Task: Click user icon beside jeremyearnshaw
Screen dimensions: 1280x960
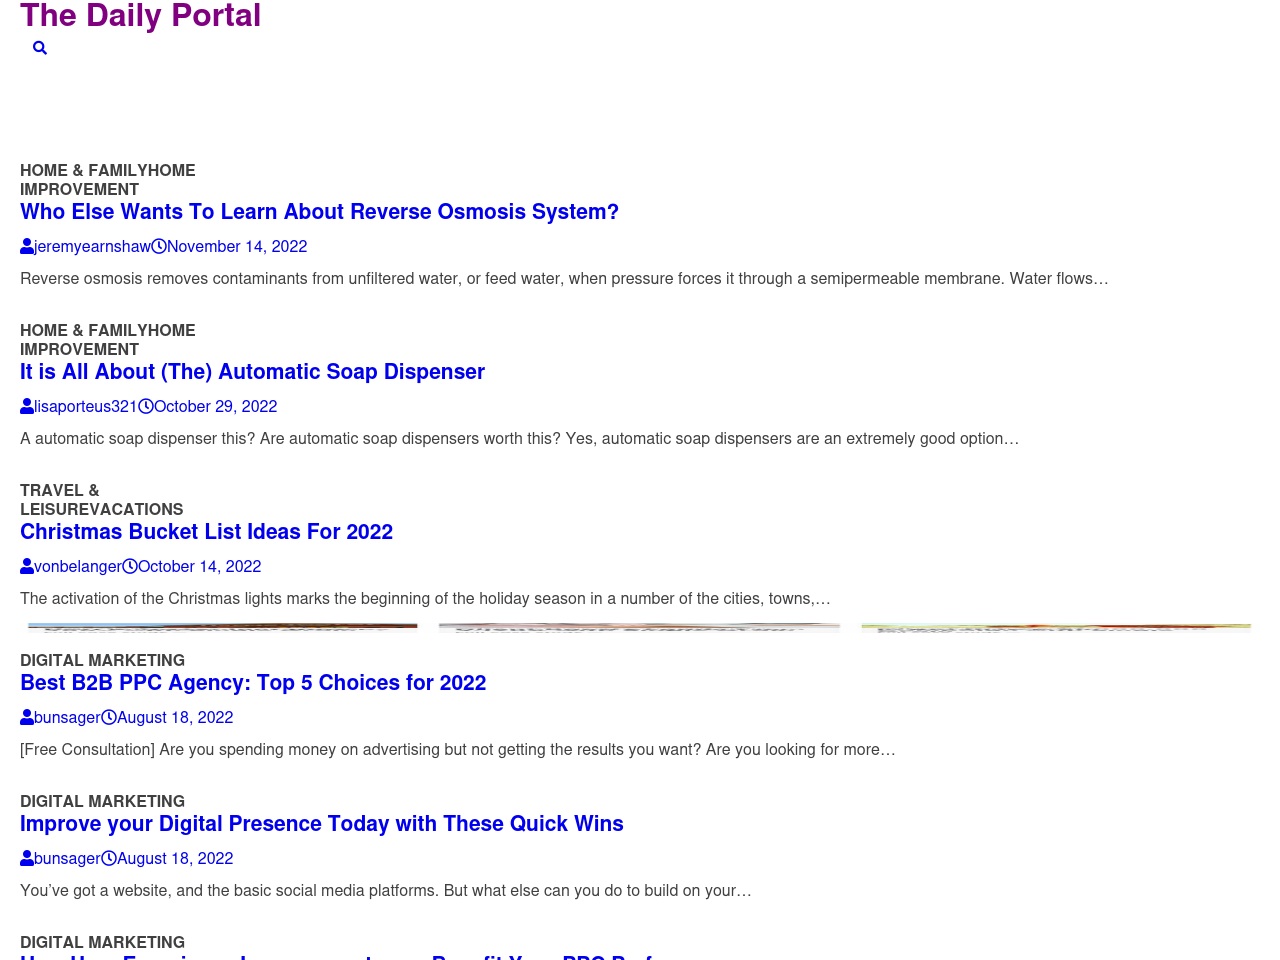Action: (x=27, y=246)
